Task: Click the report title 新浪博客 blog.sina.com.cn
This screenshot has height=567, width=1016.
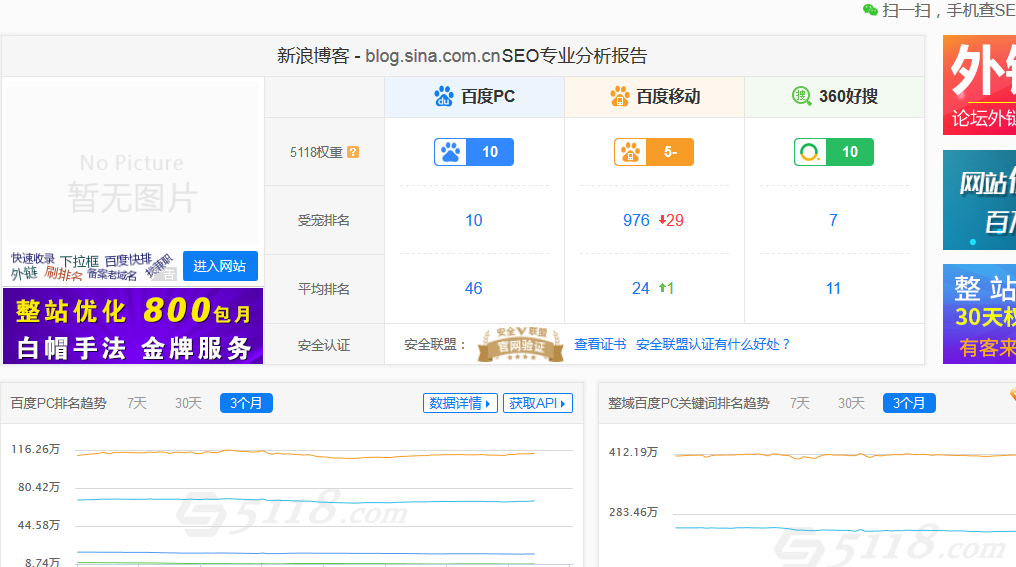Action: [462, 56]
